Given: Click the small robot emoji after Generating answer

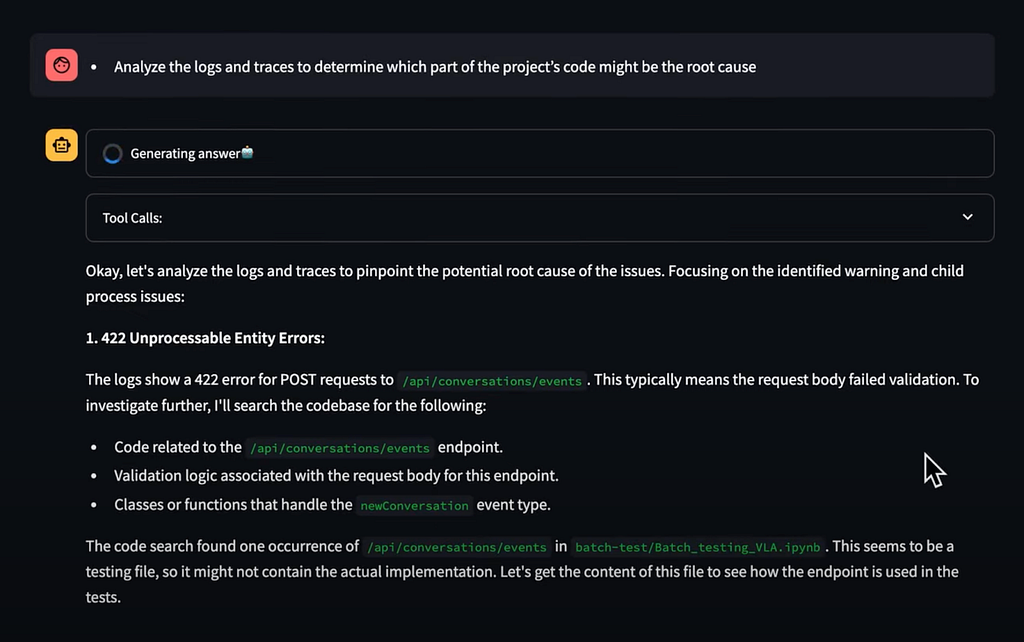Looking at the screenshot, I should [x=248, y=152].
